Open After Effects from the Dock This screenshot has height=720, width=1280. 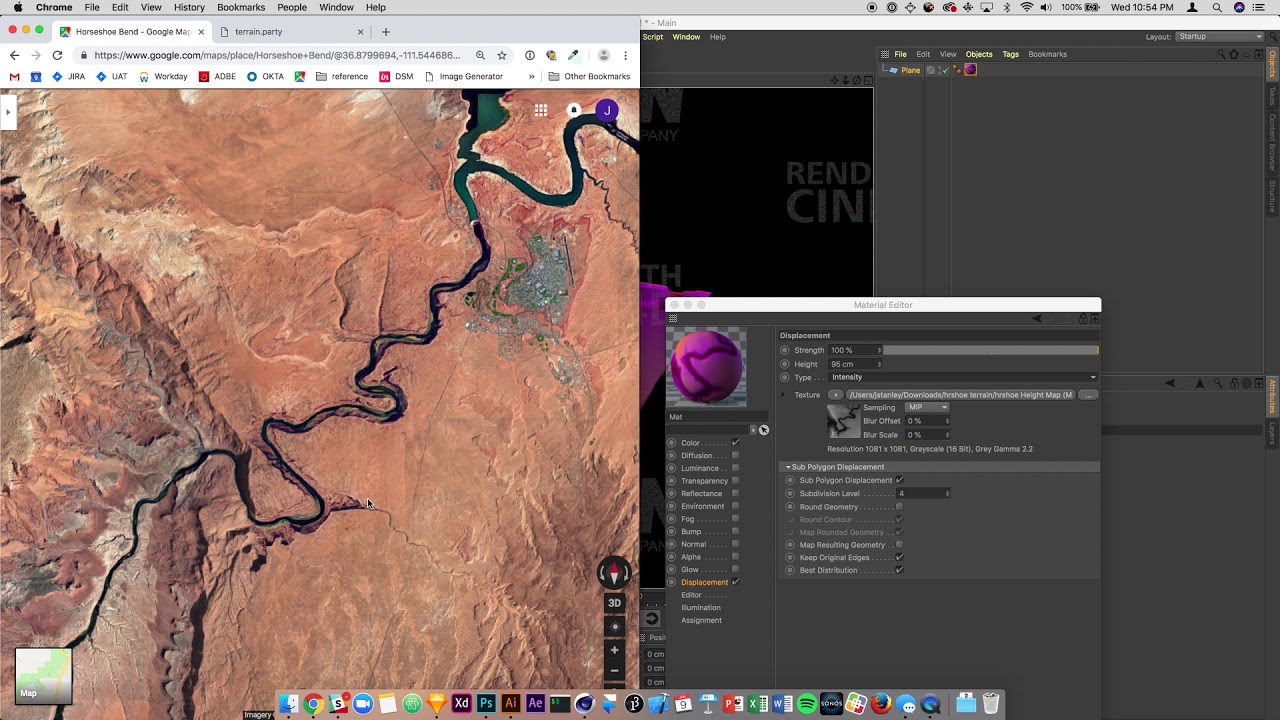click(x=535, y=704)
